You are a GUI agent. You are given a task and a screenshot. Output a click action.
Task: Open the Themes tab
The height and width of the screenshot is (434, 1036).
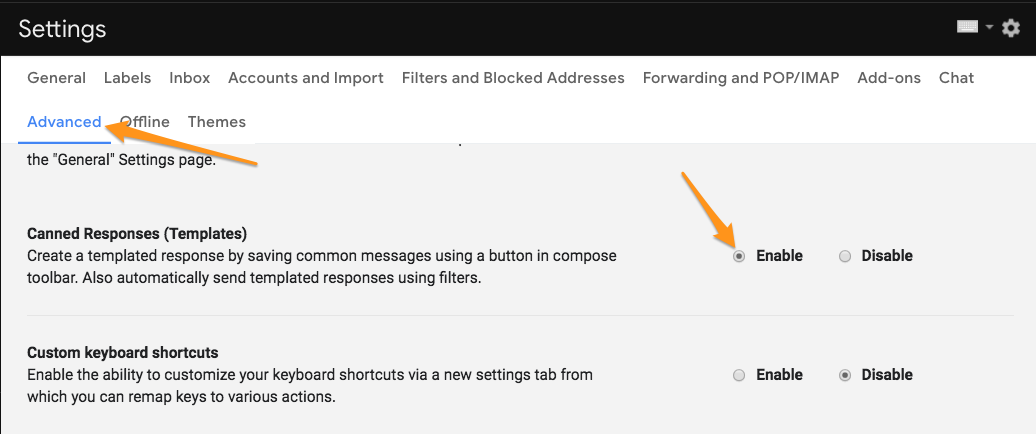point(217,122)
